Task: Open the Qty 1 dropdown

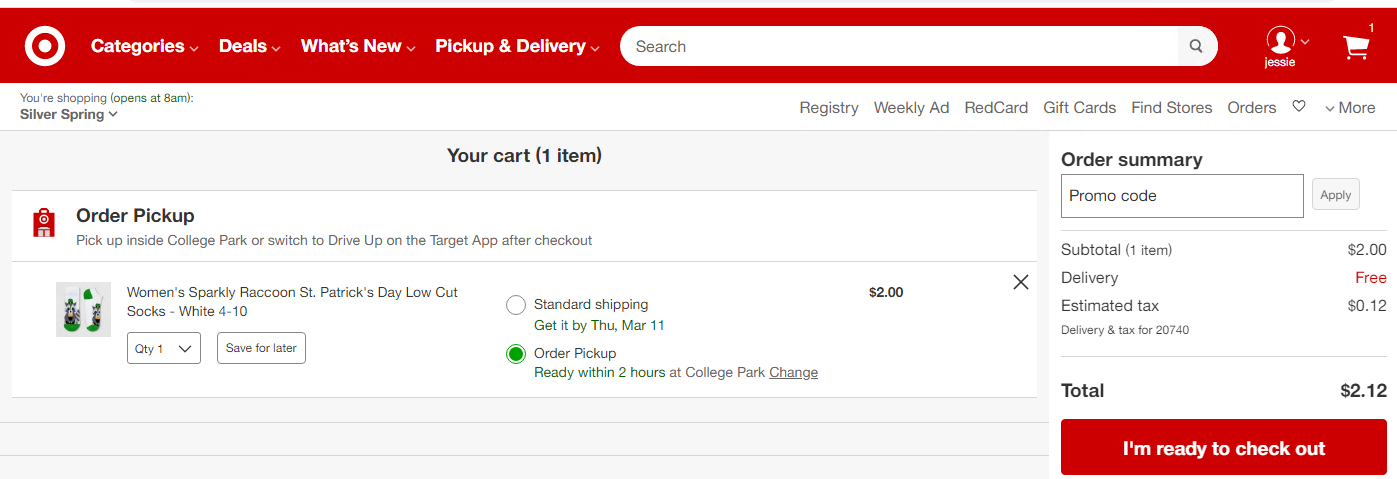Action: tap(164, 348)
